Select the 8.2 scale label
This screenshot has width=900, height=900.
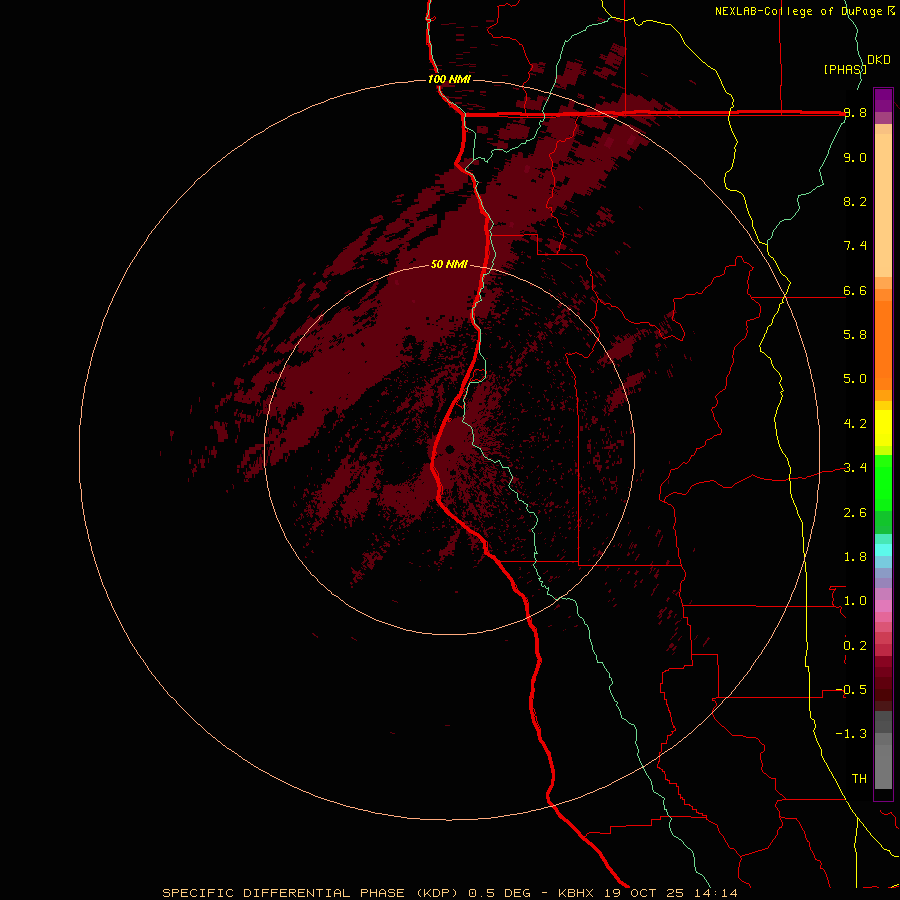pyautogui.click(x=855, y=201)
